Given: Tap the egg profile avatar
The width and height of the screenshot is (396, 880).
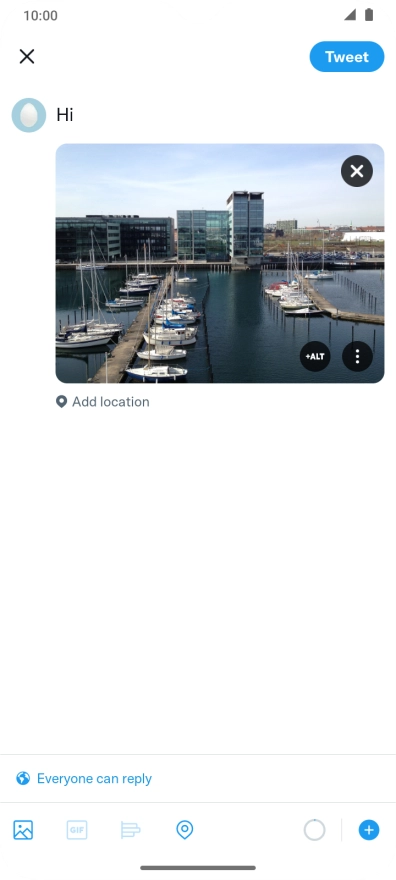Looking at the screenshot, I should click(29, 115).
